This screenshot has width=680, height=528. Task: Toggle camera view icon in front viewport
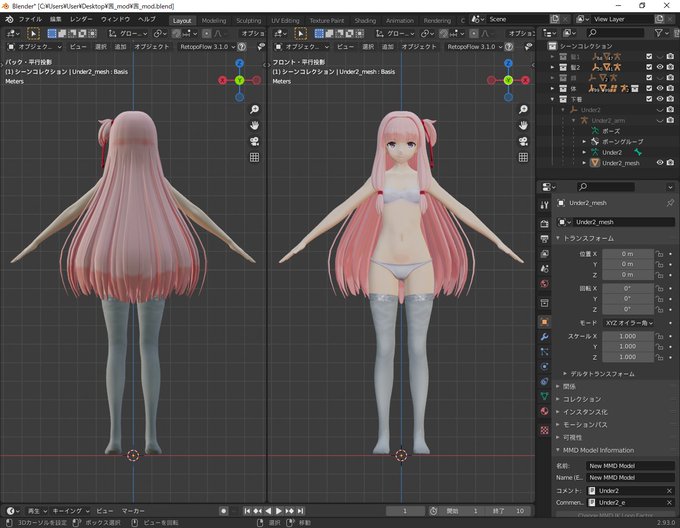click(523, 141)
